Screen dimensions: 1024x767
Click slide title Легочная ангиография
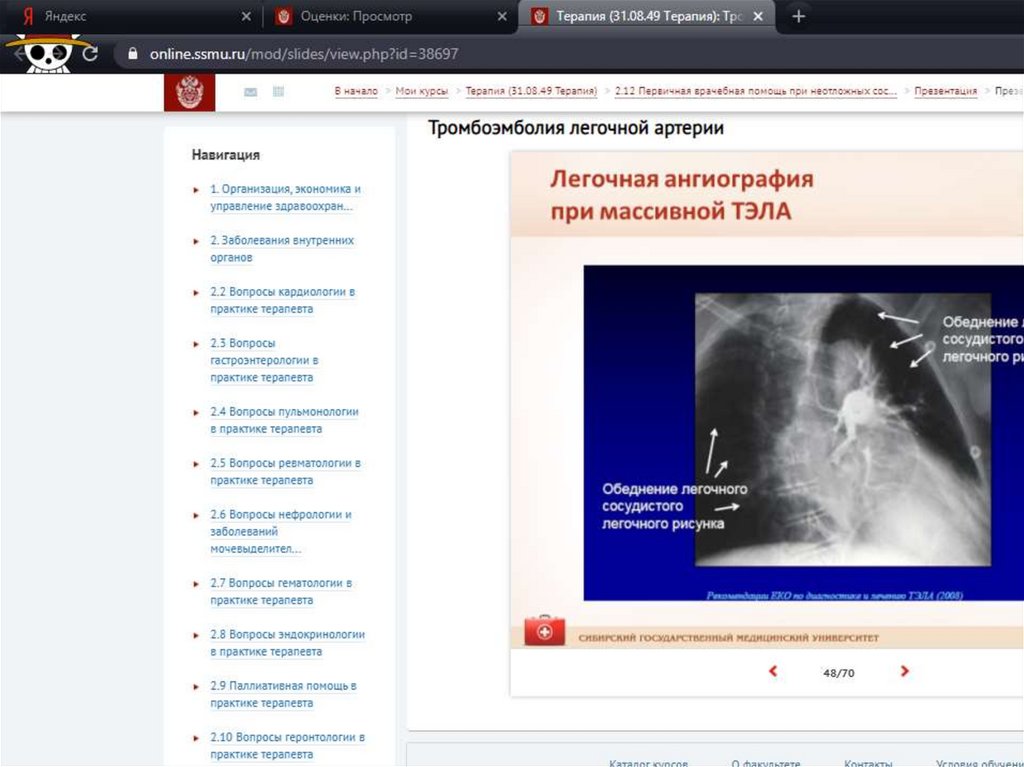tap(682, 195)
